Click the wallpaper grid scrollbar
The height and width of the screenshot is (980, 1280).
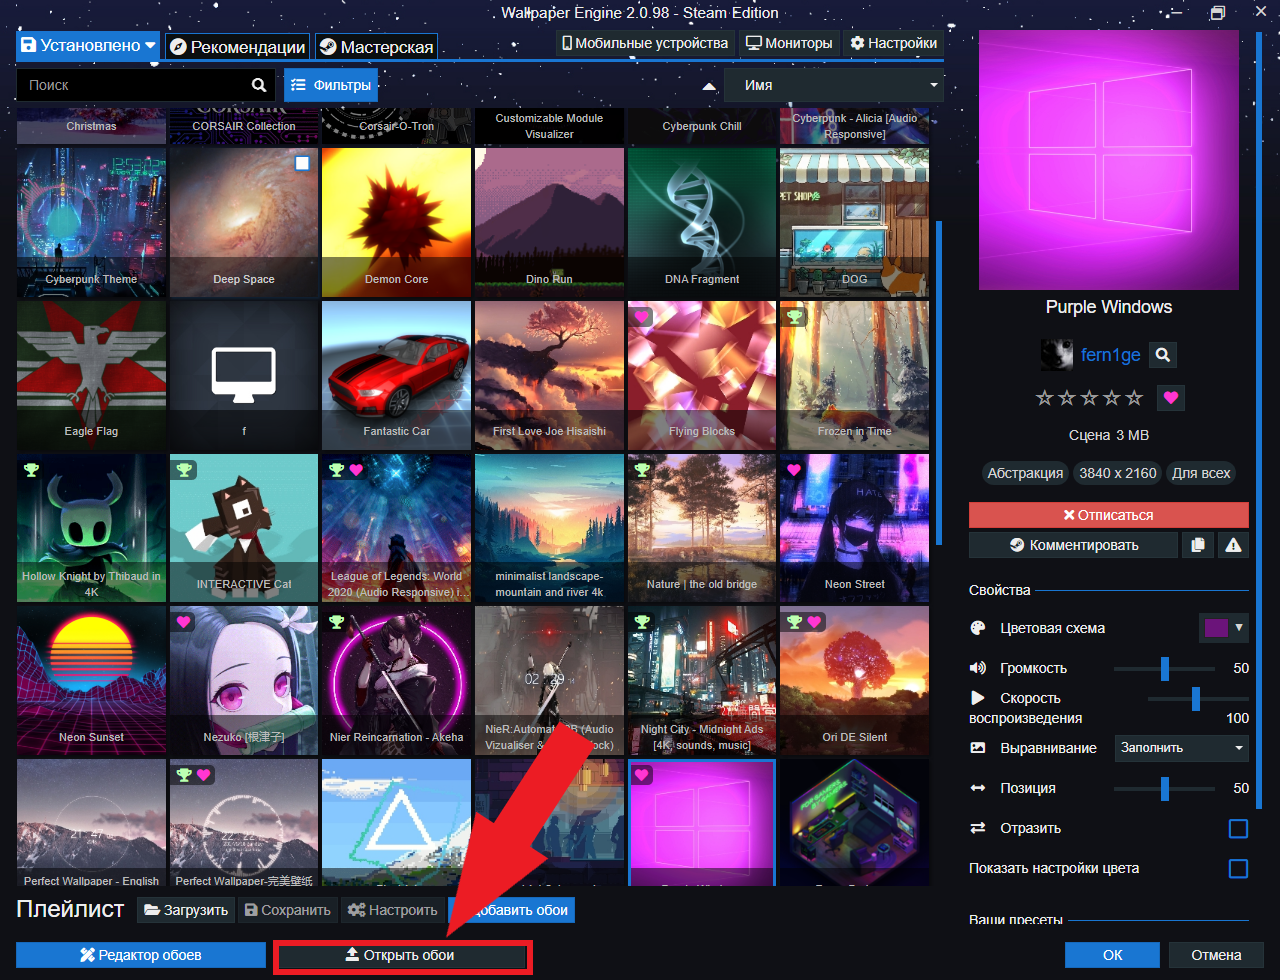click(x=938, y=382)
